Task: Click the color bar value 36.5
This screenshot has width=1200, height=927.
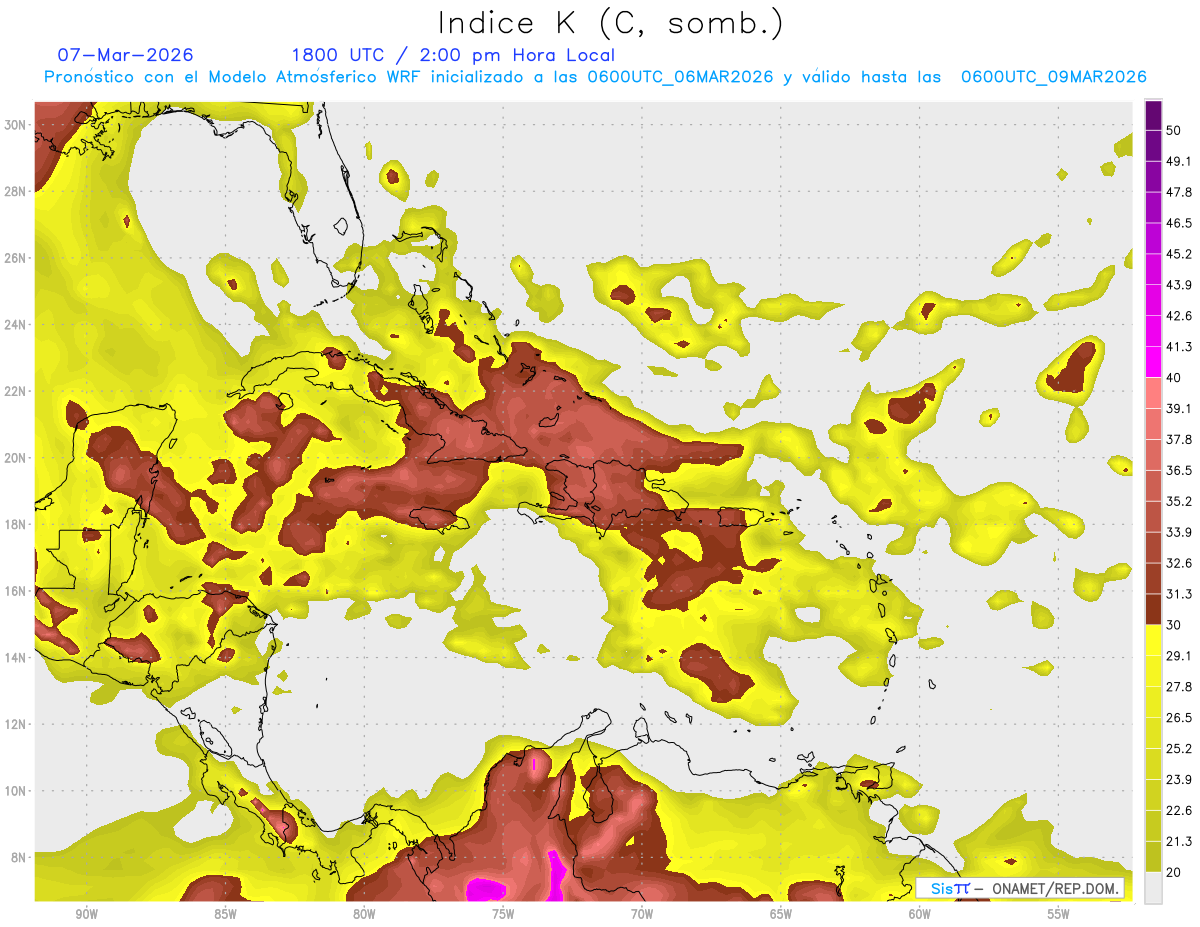Action: 1179,470
